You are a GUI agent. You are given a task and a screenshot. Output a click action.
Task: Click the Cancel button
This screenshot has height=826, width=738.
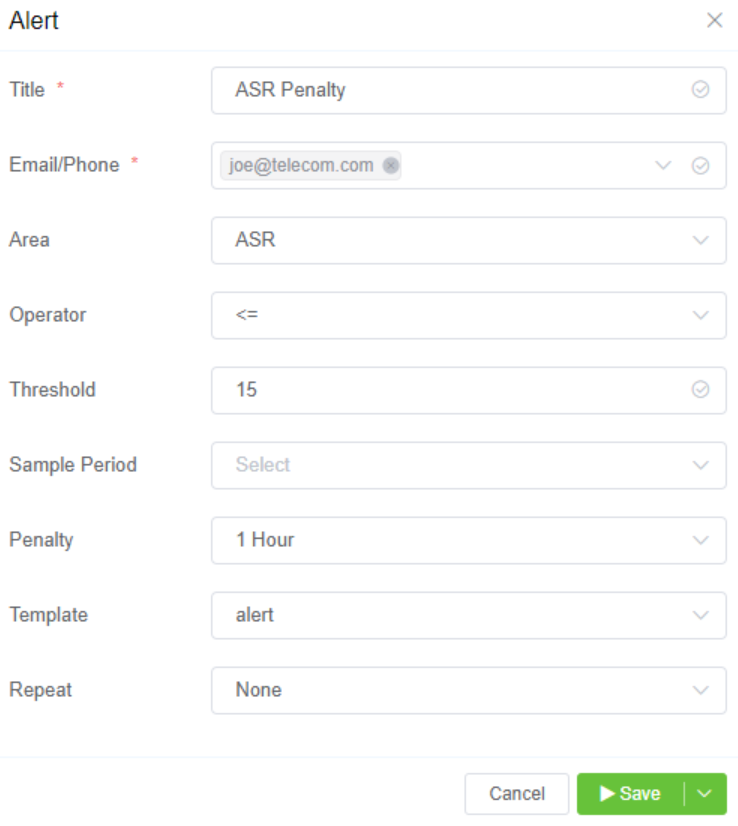pos(517,794)
